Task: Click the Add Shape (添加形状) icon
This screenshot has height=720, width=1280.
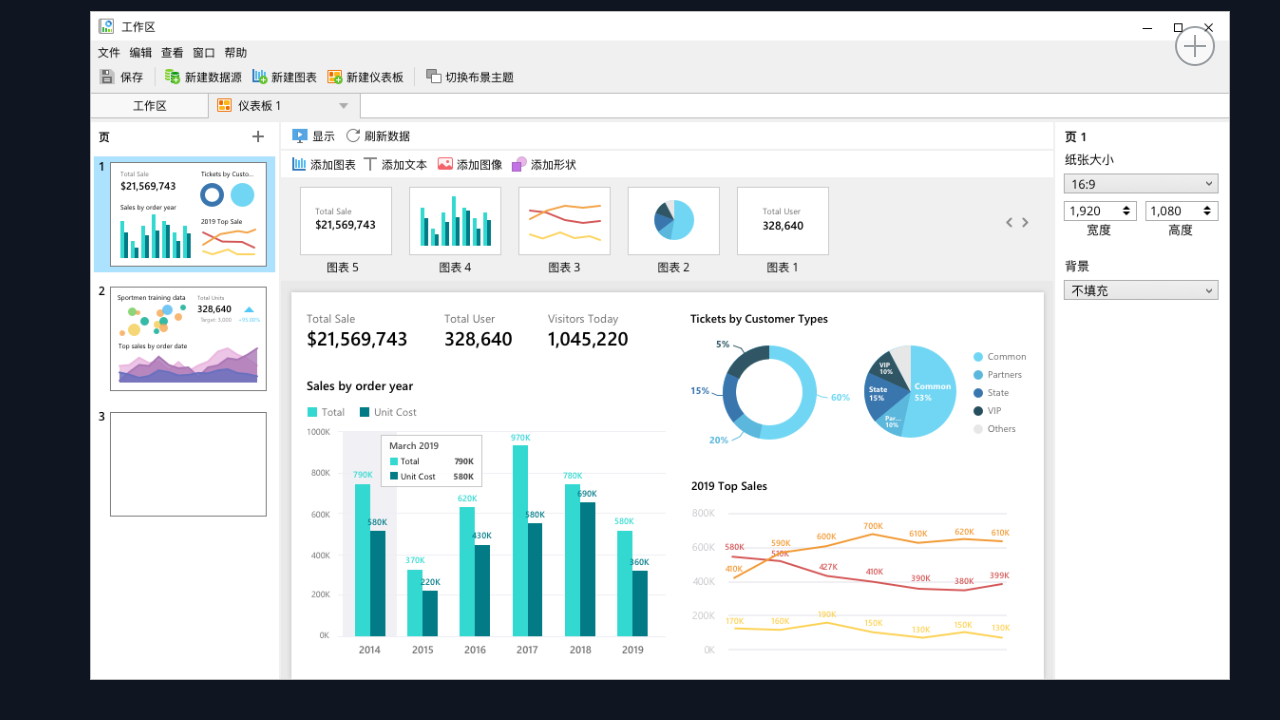Action: 519,164
